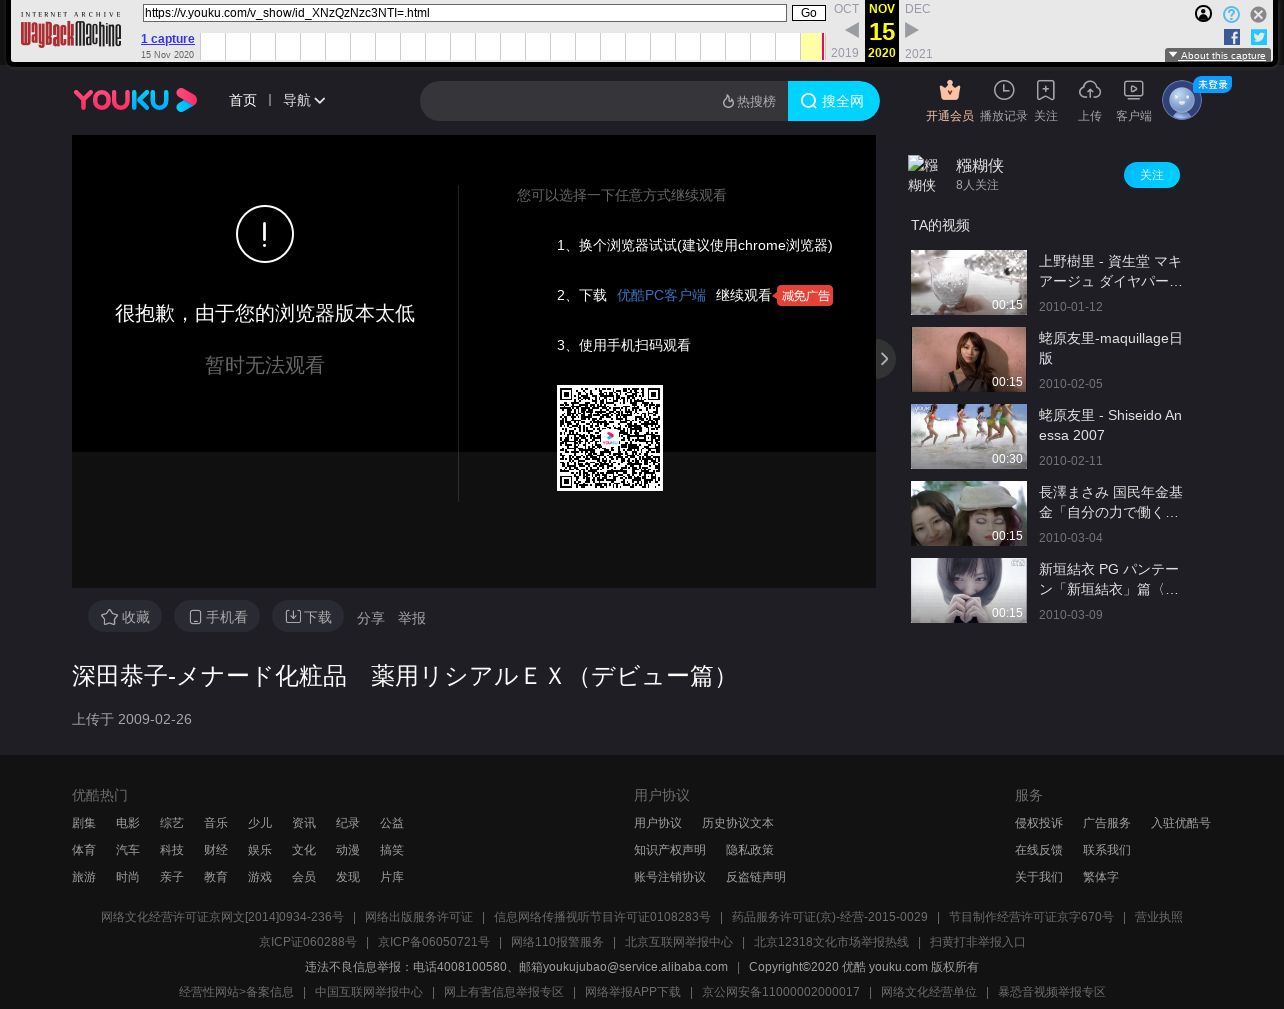Open 动漫 category in footer
Viewport: 1284px width, 1009px height.
(348, 850)
